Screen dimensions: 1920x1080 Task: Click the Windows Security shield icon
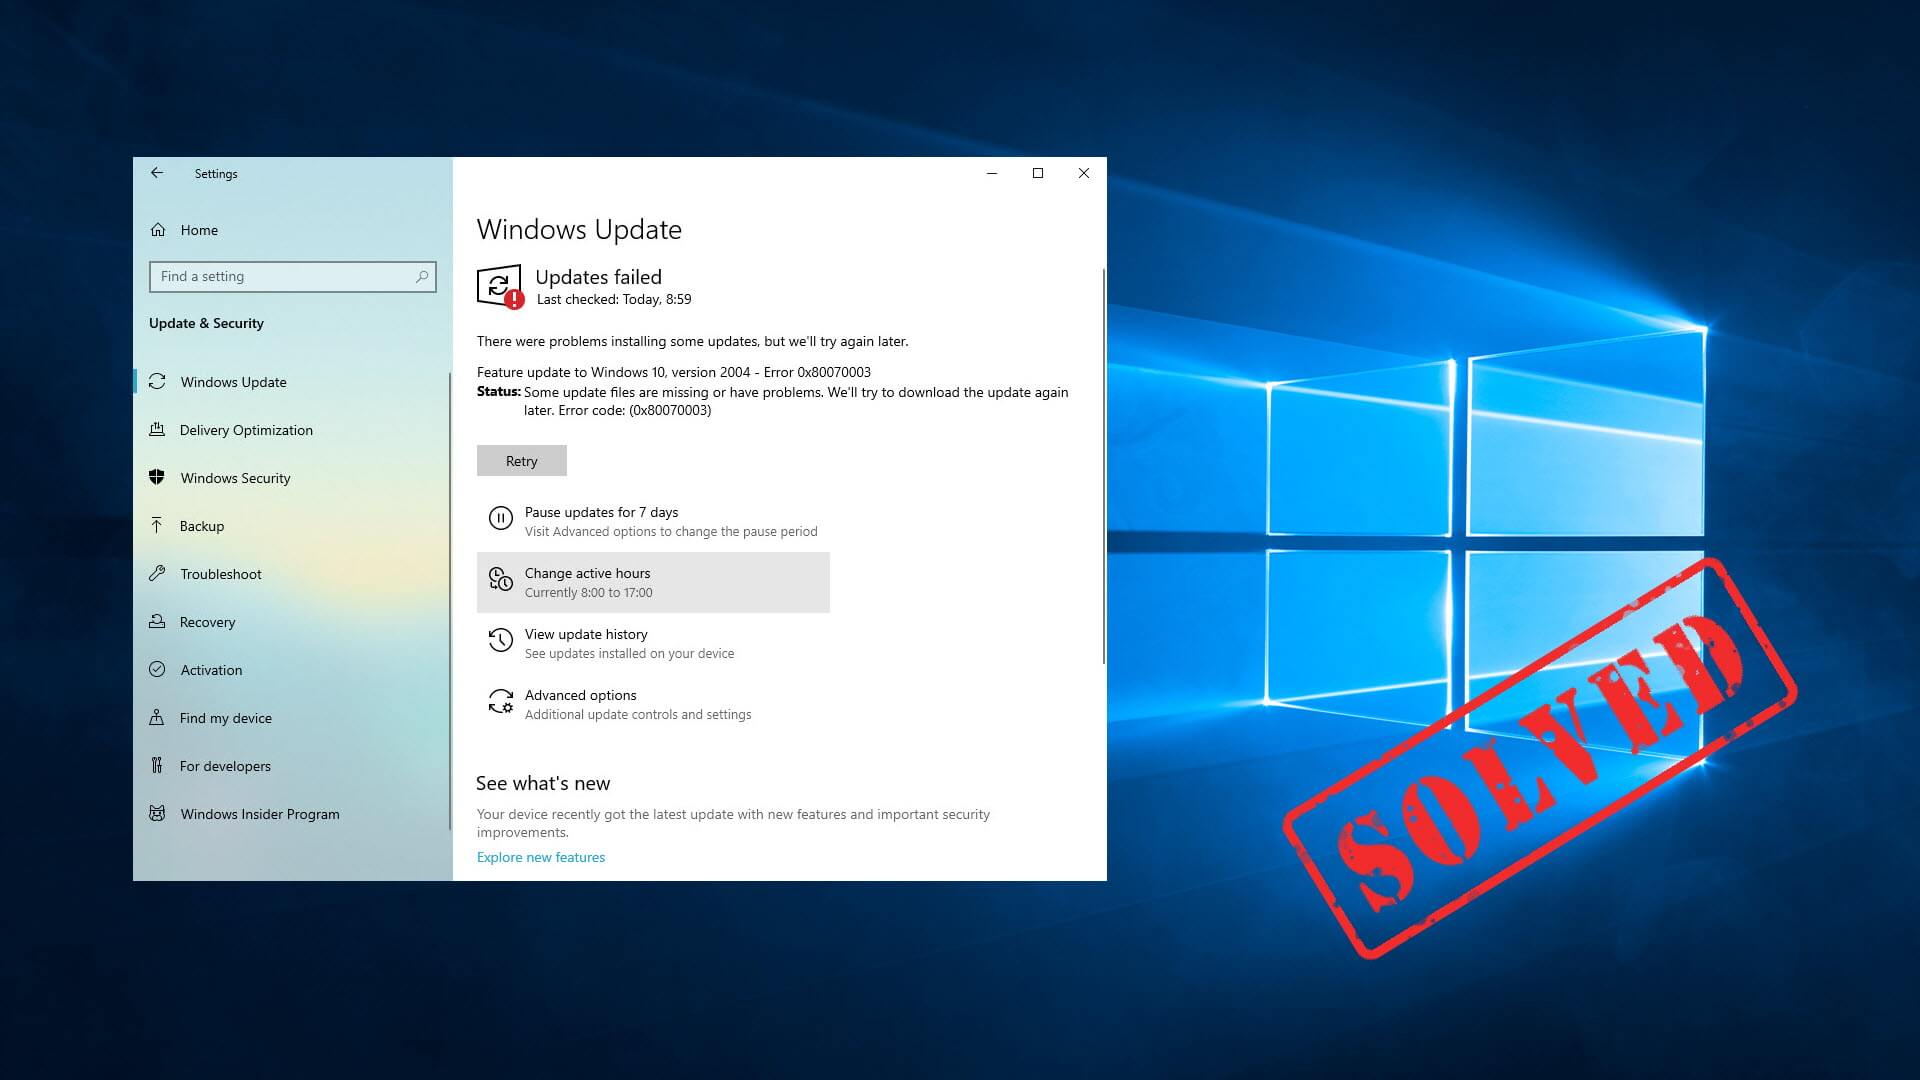157,476
